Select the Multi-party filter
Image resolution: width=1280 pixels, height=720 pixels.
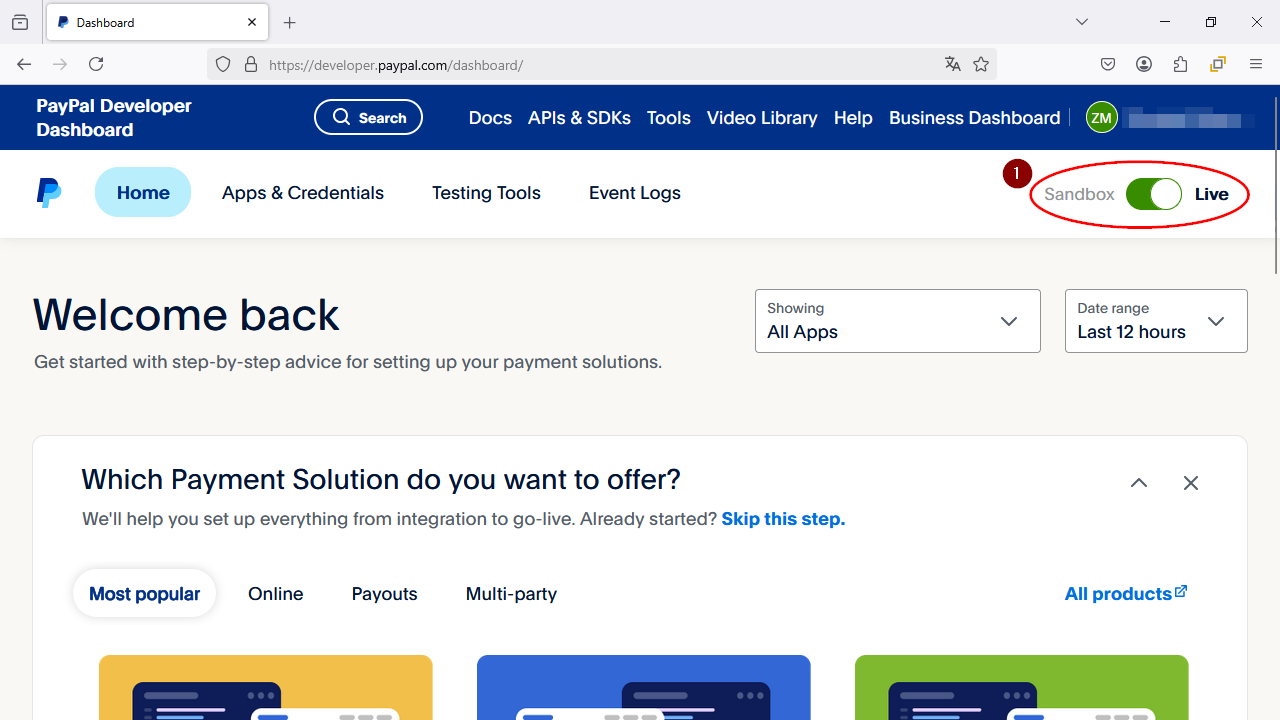(511, 594)
